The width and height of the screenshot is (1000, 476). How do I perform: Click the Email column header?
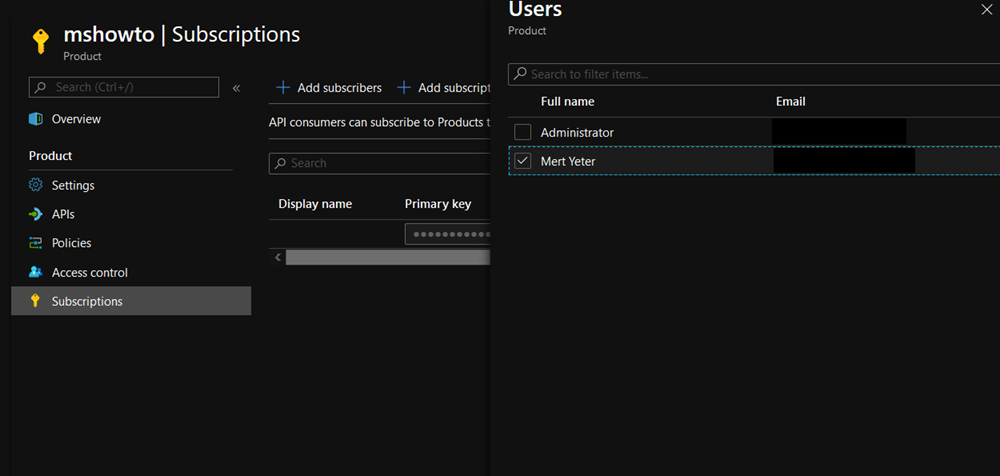(x=790, y=102)
